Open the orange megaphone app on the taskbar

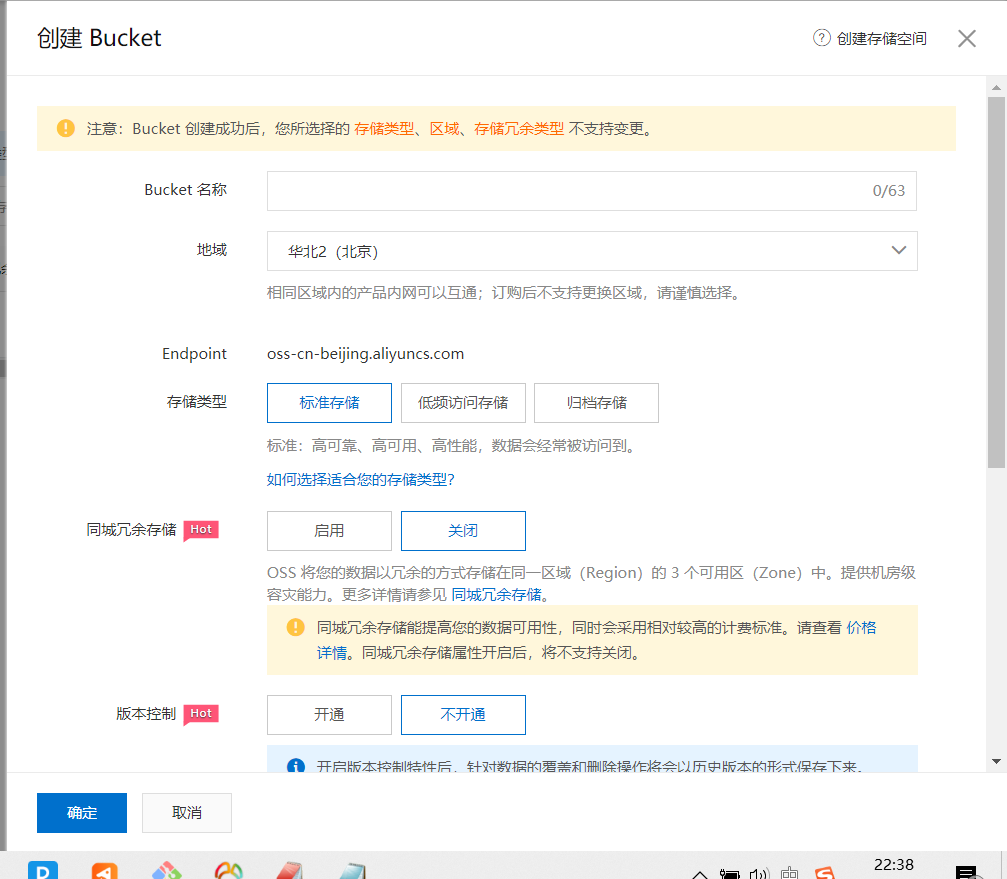click(104, 869)
